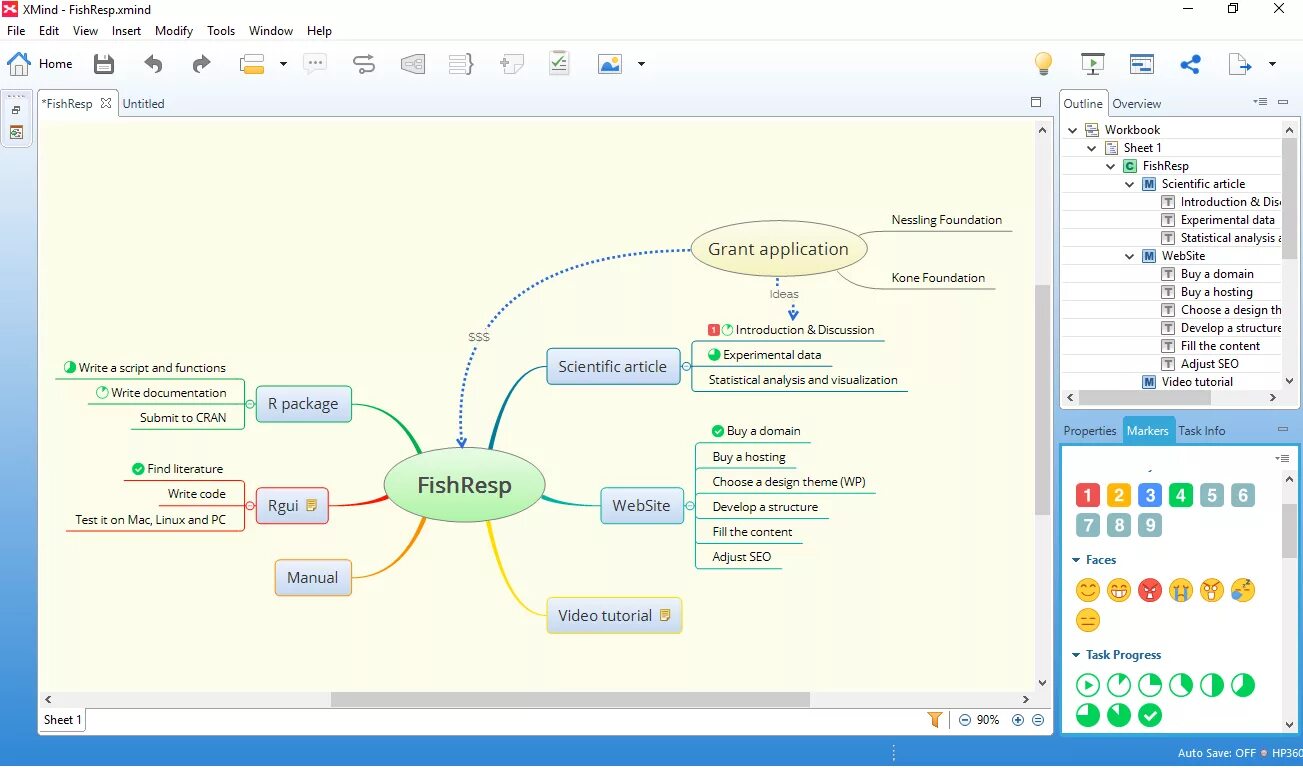The width and height of the screenshot is (1303, 768).
Task: Click the Home icon in toolbar
Action: (18, 64)
